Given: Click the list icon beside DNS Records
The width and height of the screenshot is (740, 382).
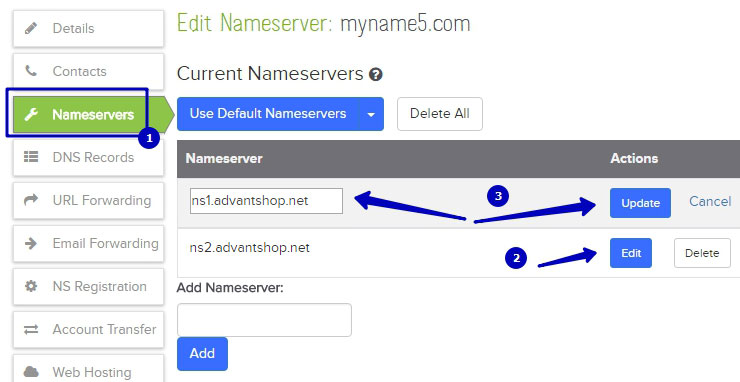Looking at the screenshot, I should pyautogui.click(x=31, y=157).
